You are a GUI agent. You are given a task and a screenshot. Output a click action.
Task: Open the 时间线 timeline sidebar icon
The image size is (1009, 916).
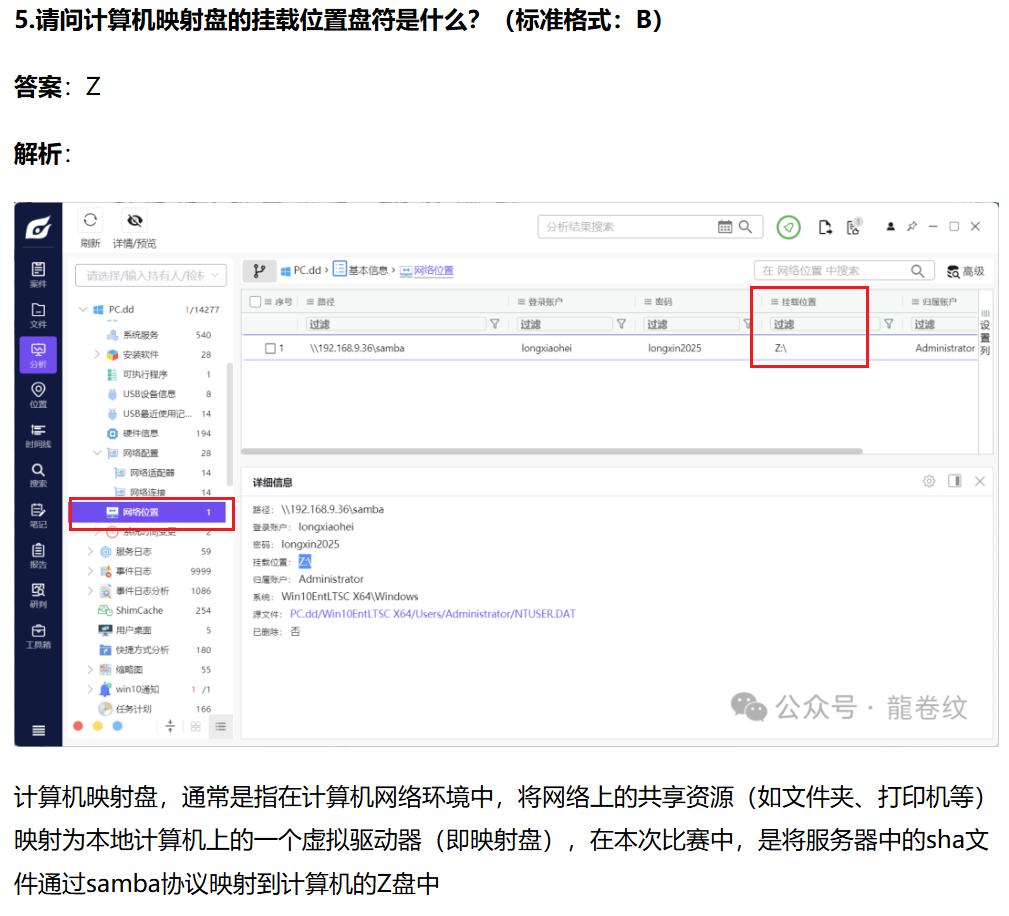(x=38, y=434)
